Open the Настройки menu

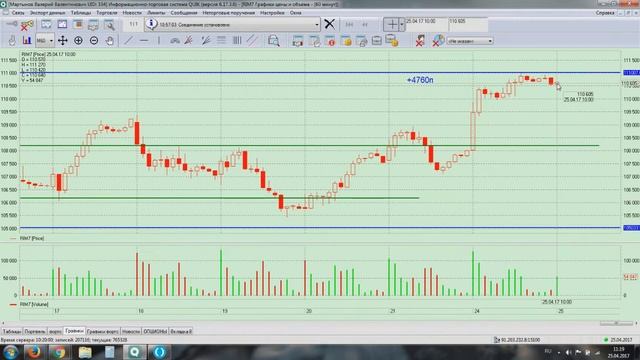coord(272,13)
